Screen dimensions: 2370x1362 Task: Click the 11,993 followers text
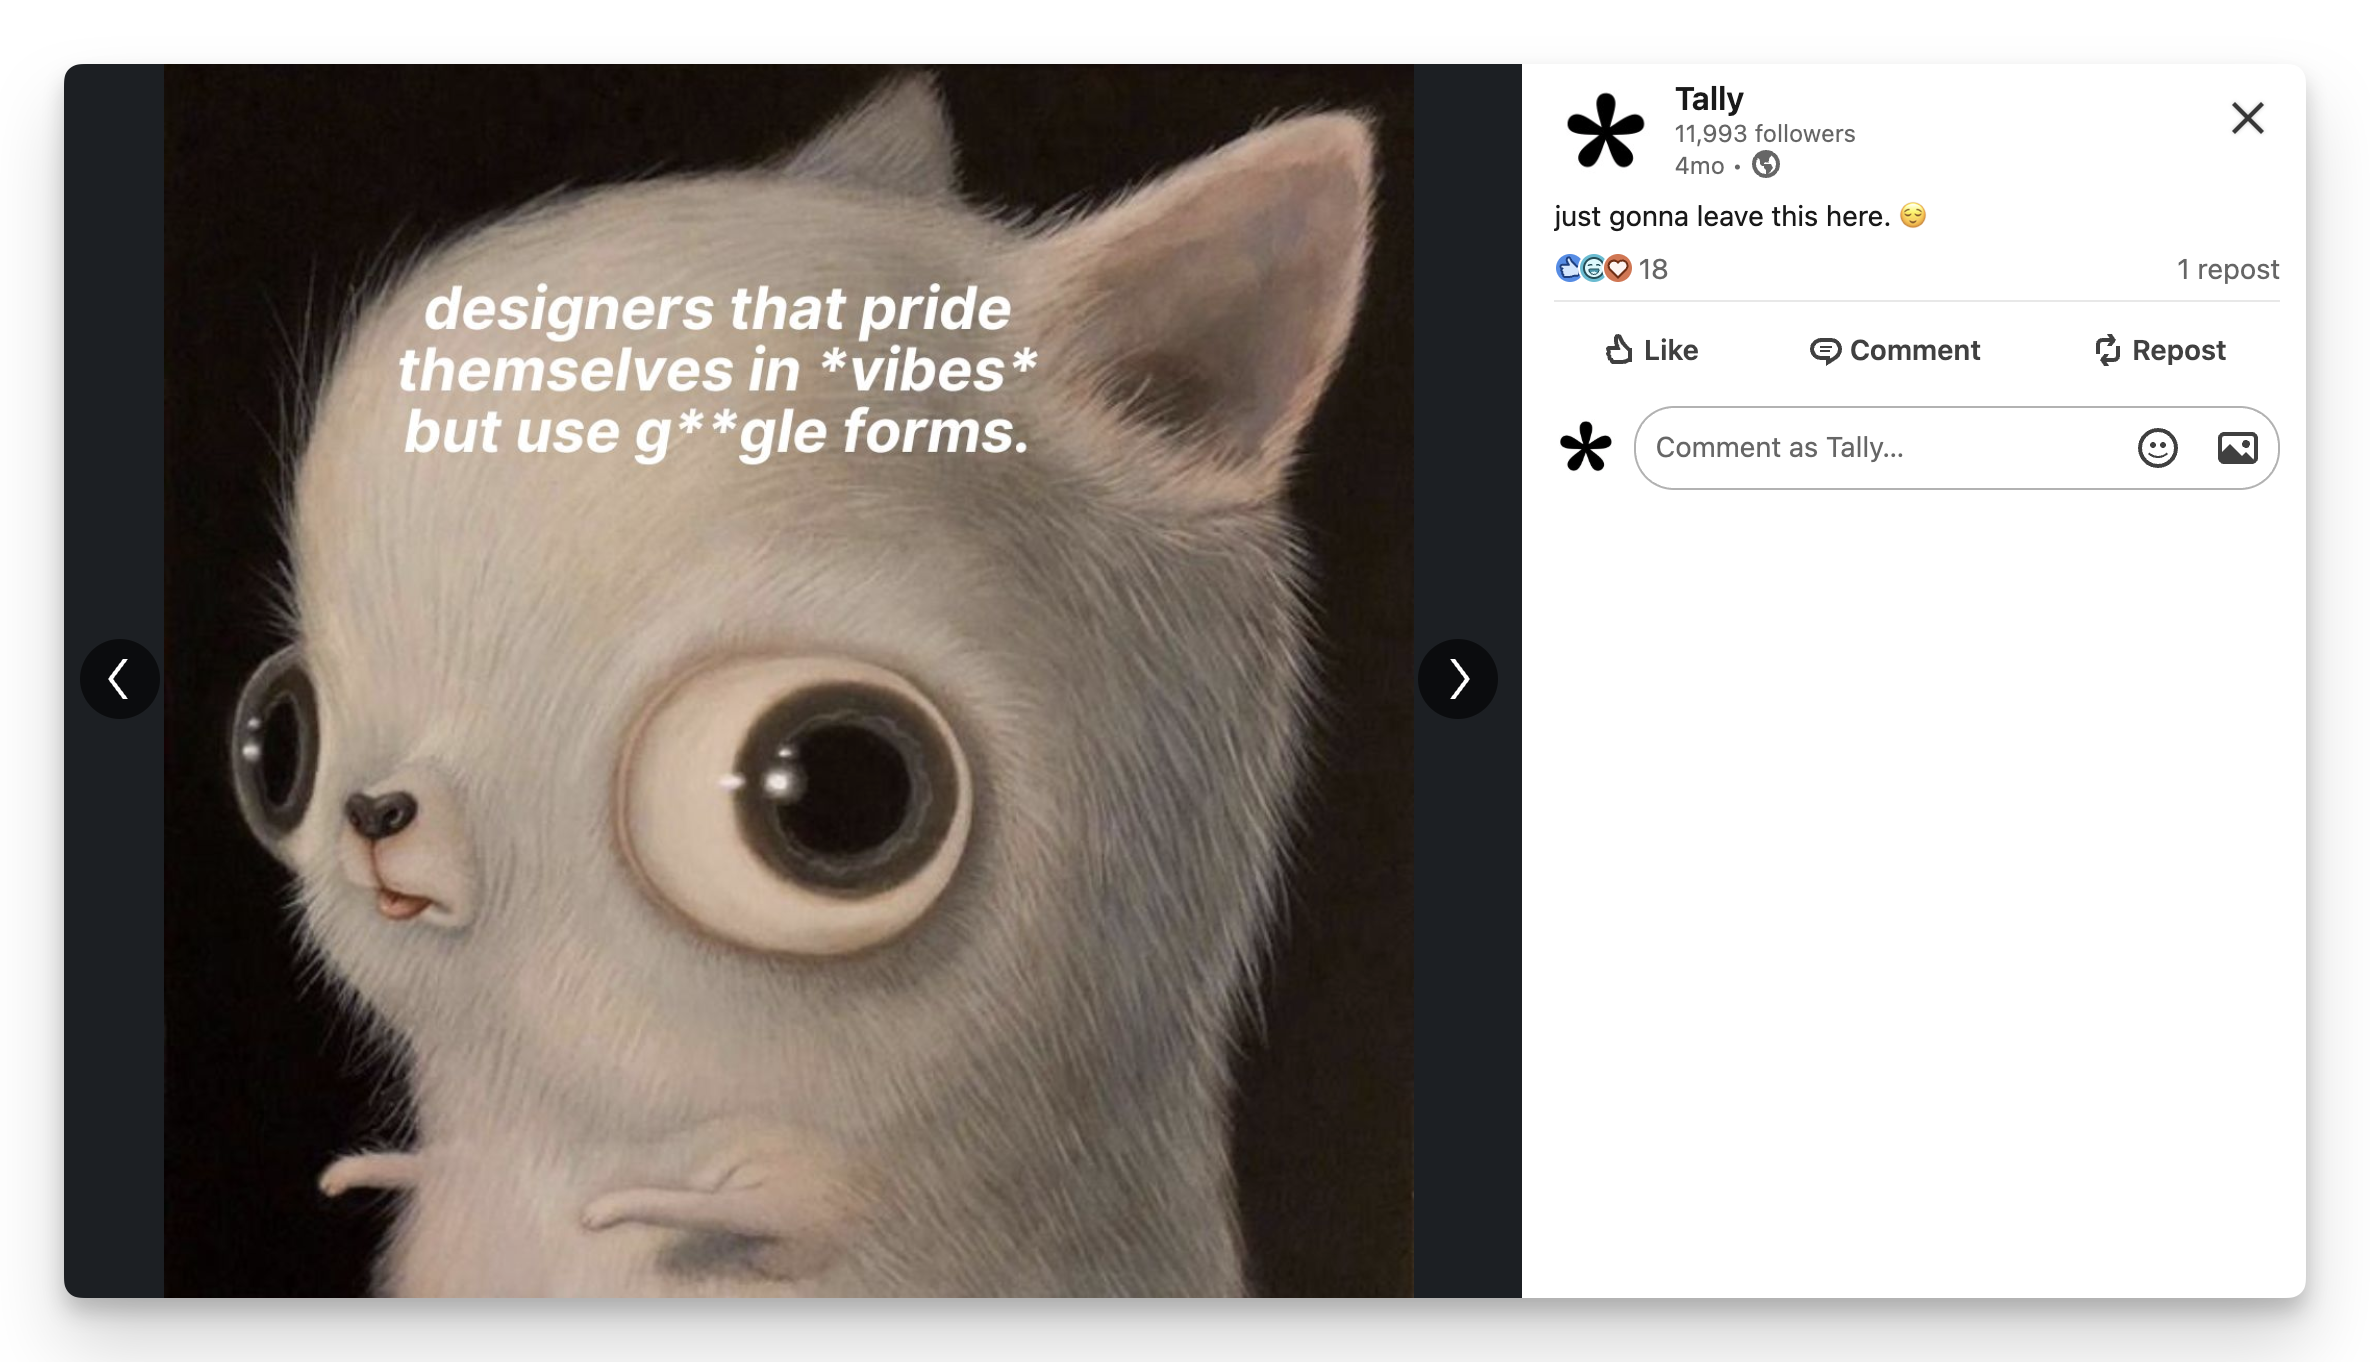pos(1765,134)
